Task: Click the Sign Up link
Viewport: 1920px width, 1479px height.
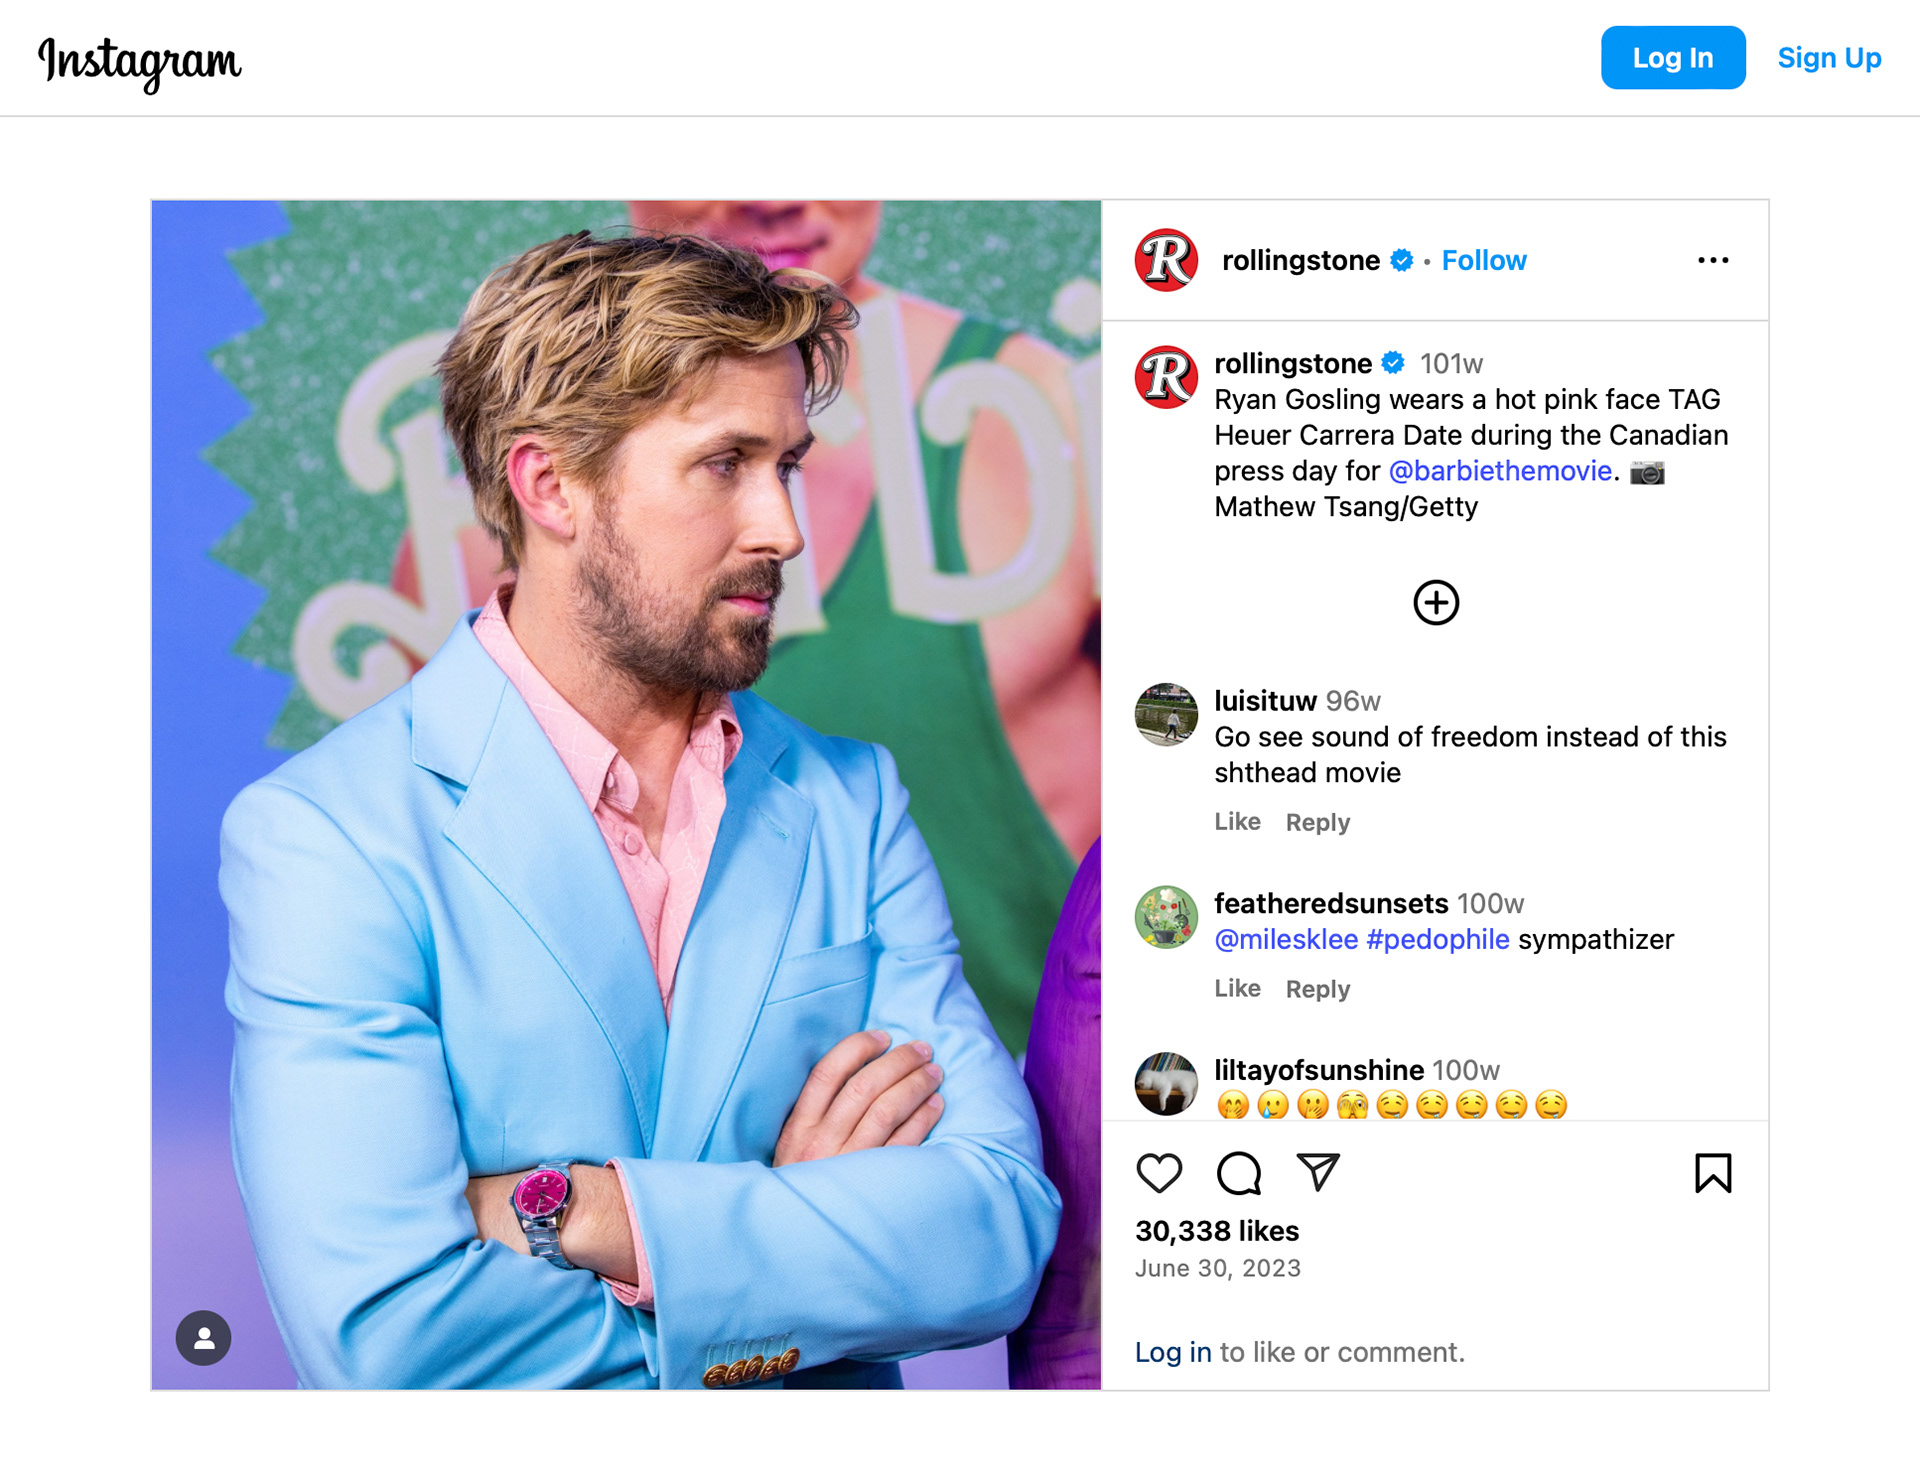Action: 1829,58
